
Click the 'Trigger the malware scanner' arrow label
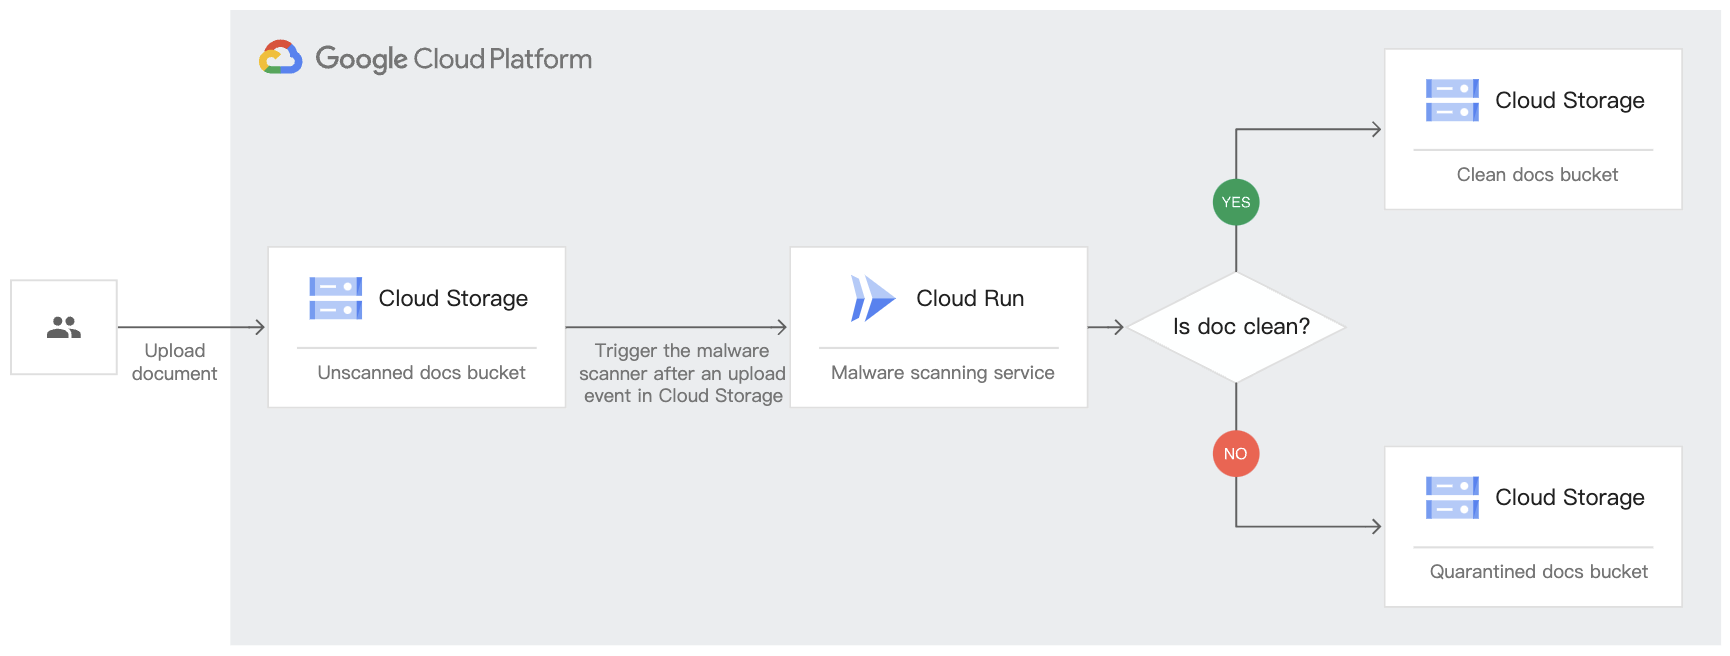(682, 373)
